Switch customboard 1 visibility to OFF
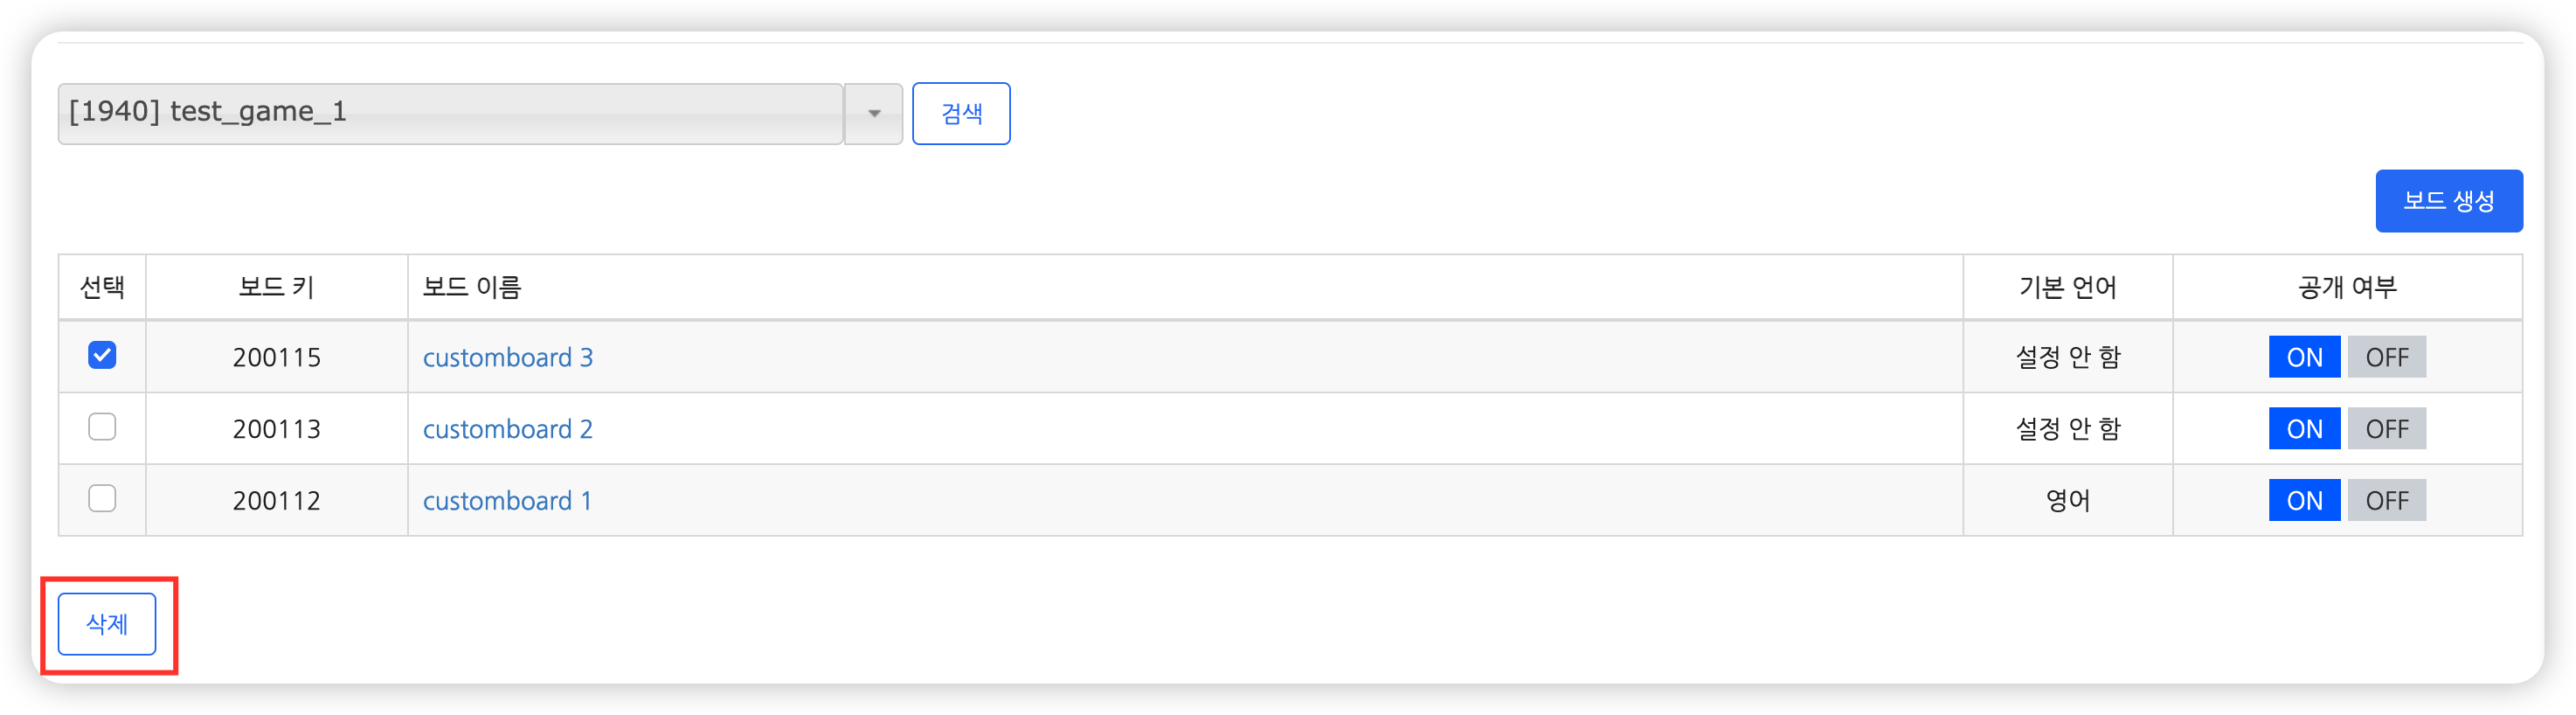 click(x=2386, y=501)
